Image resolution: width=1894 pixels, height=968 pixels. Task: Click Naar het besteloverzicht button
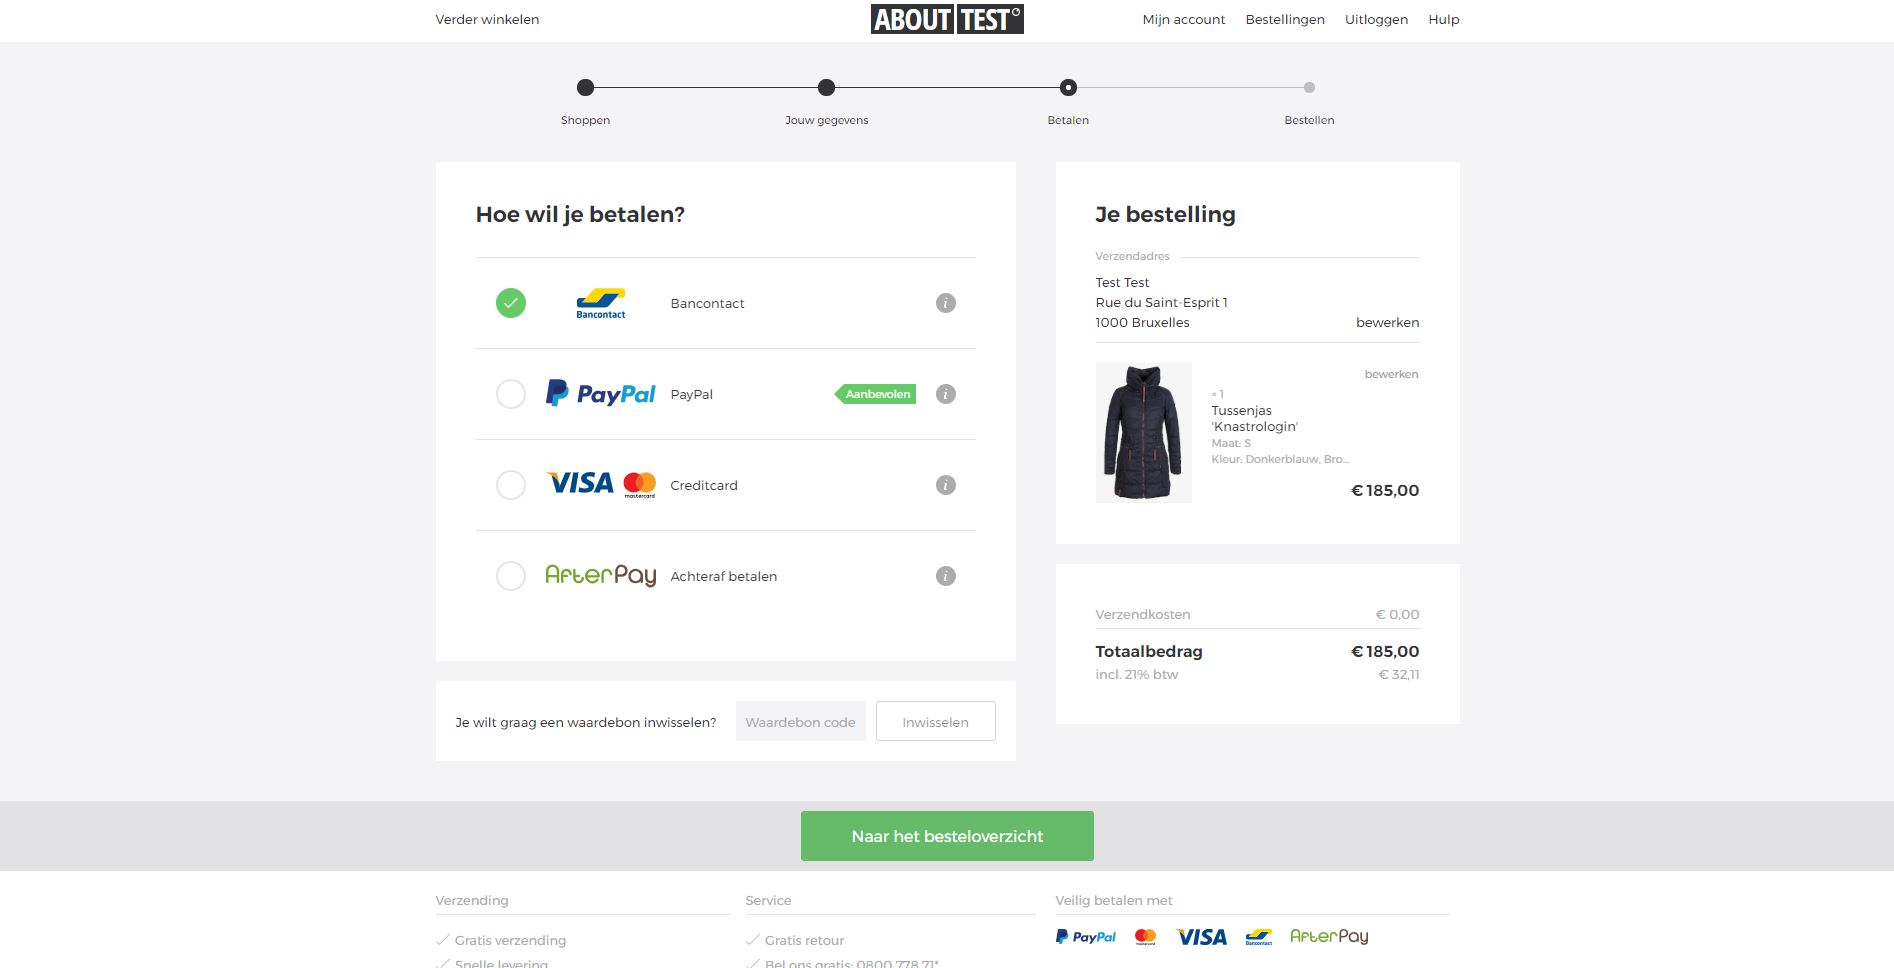pos(947,836)
